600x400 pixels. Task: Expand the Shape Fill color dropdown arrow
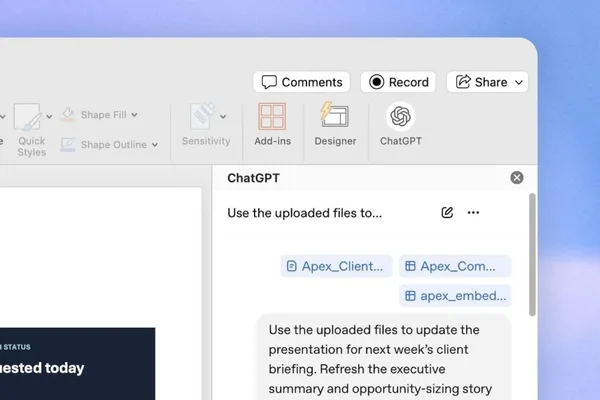click(x=134, y=115)
